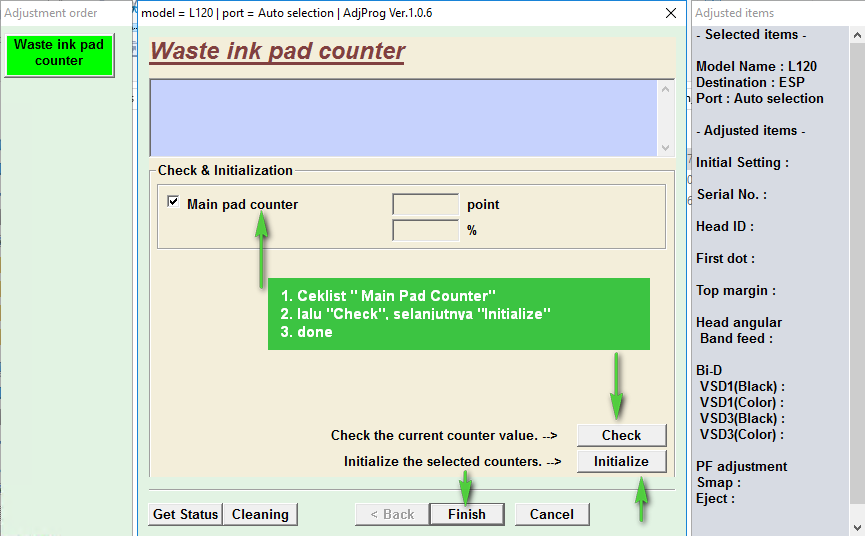
Task: Click Adjusted items panel scroll up arrow
Action: click(x=857, y=35)
